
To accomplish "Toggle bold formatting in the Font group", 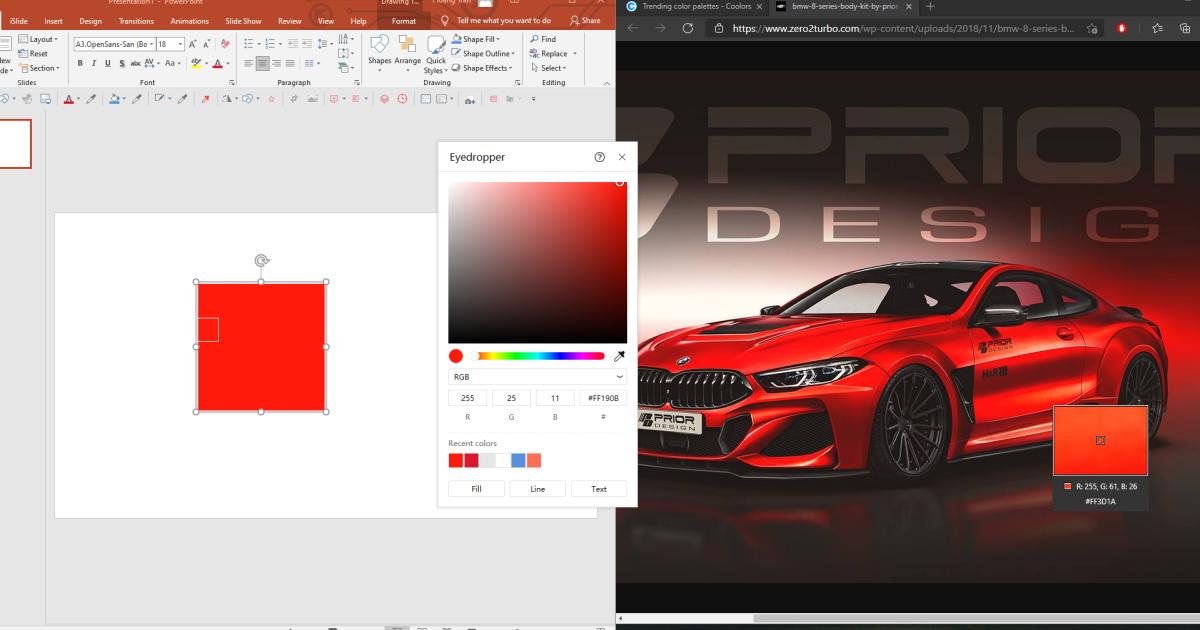I will pos(80,62).
